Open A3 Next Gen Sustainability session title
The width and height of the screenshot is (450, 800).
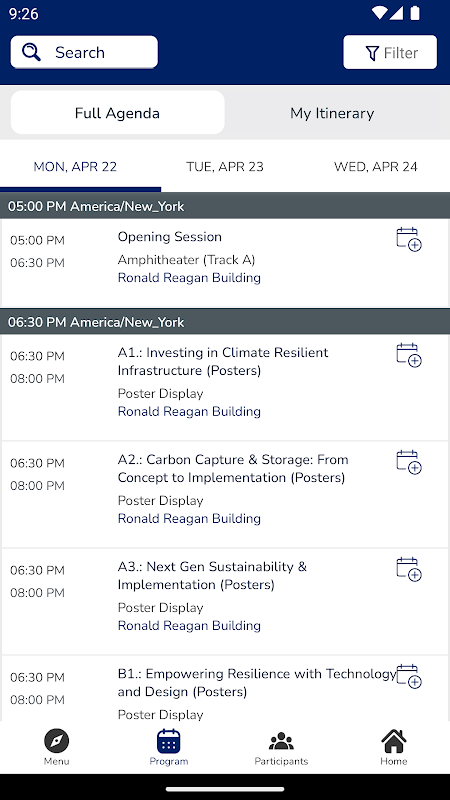[212, 576]
